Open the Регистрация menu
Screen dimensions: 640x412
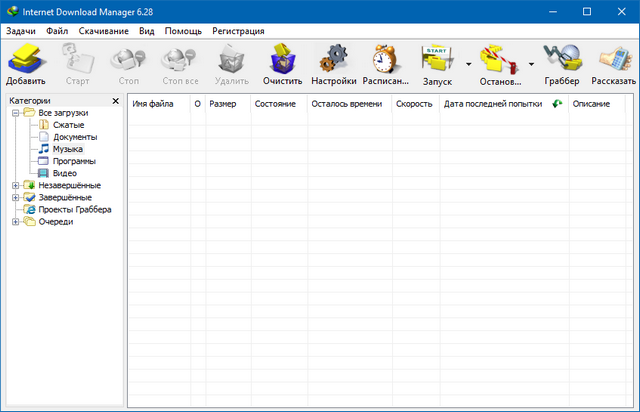click(x=237, y=31)
